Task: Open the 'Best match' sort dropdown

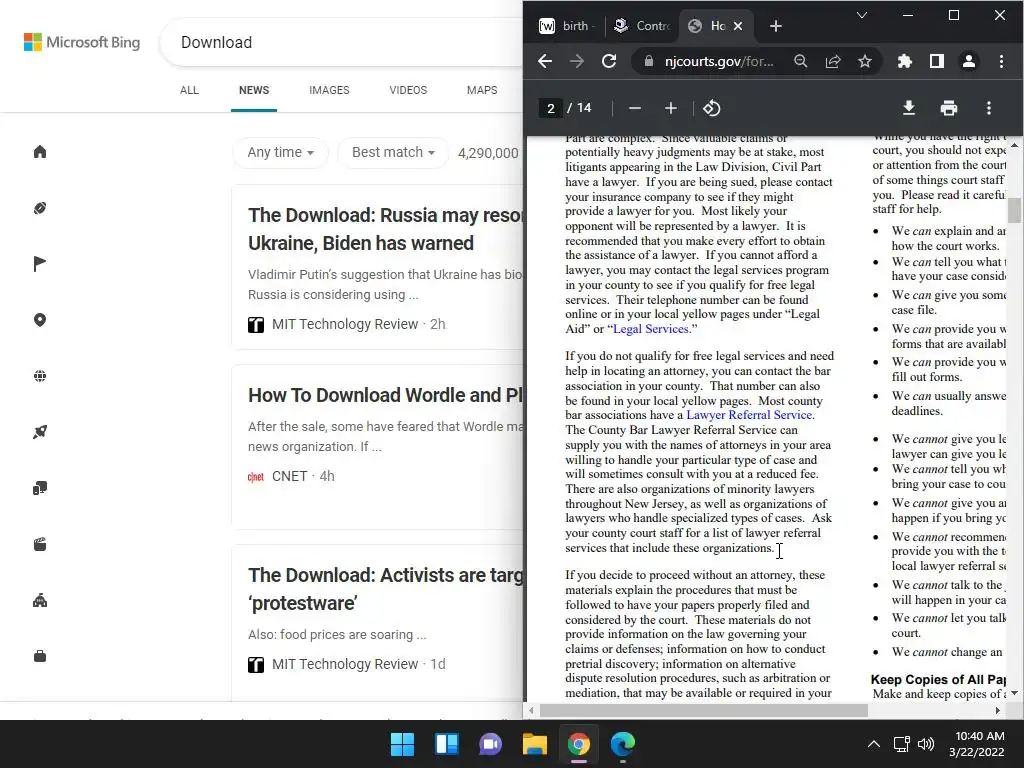Action: (x=393, y=153)
